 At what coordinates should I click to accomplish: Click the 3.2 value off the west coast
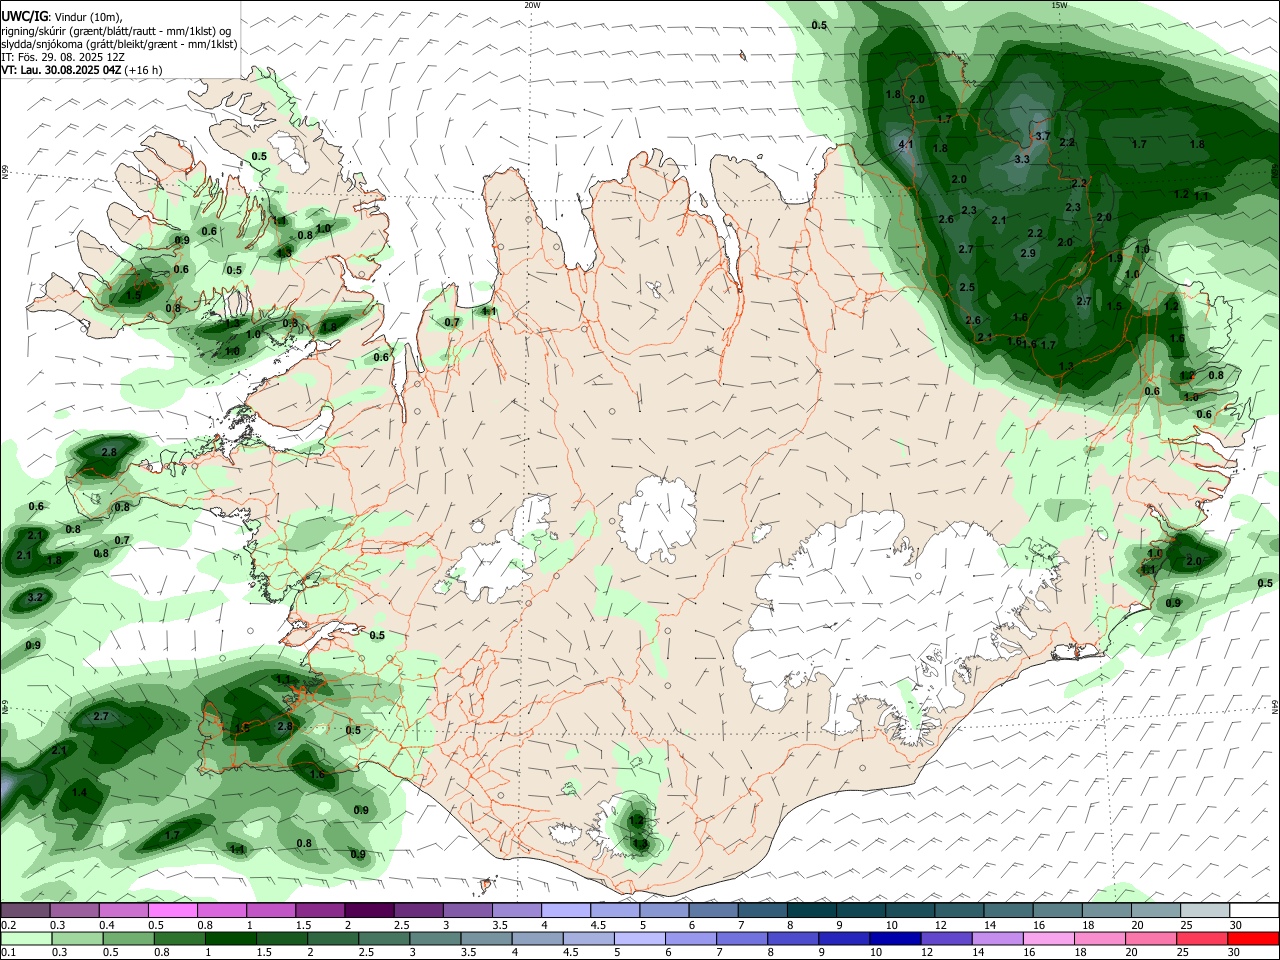pyautogui.click(x=36, y=598)
